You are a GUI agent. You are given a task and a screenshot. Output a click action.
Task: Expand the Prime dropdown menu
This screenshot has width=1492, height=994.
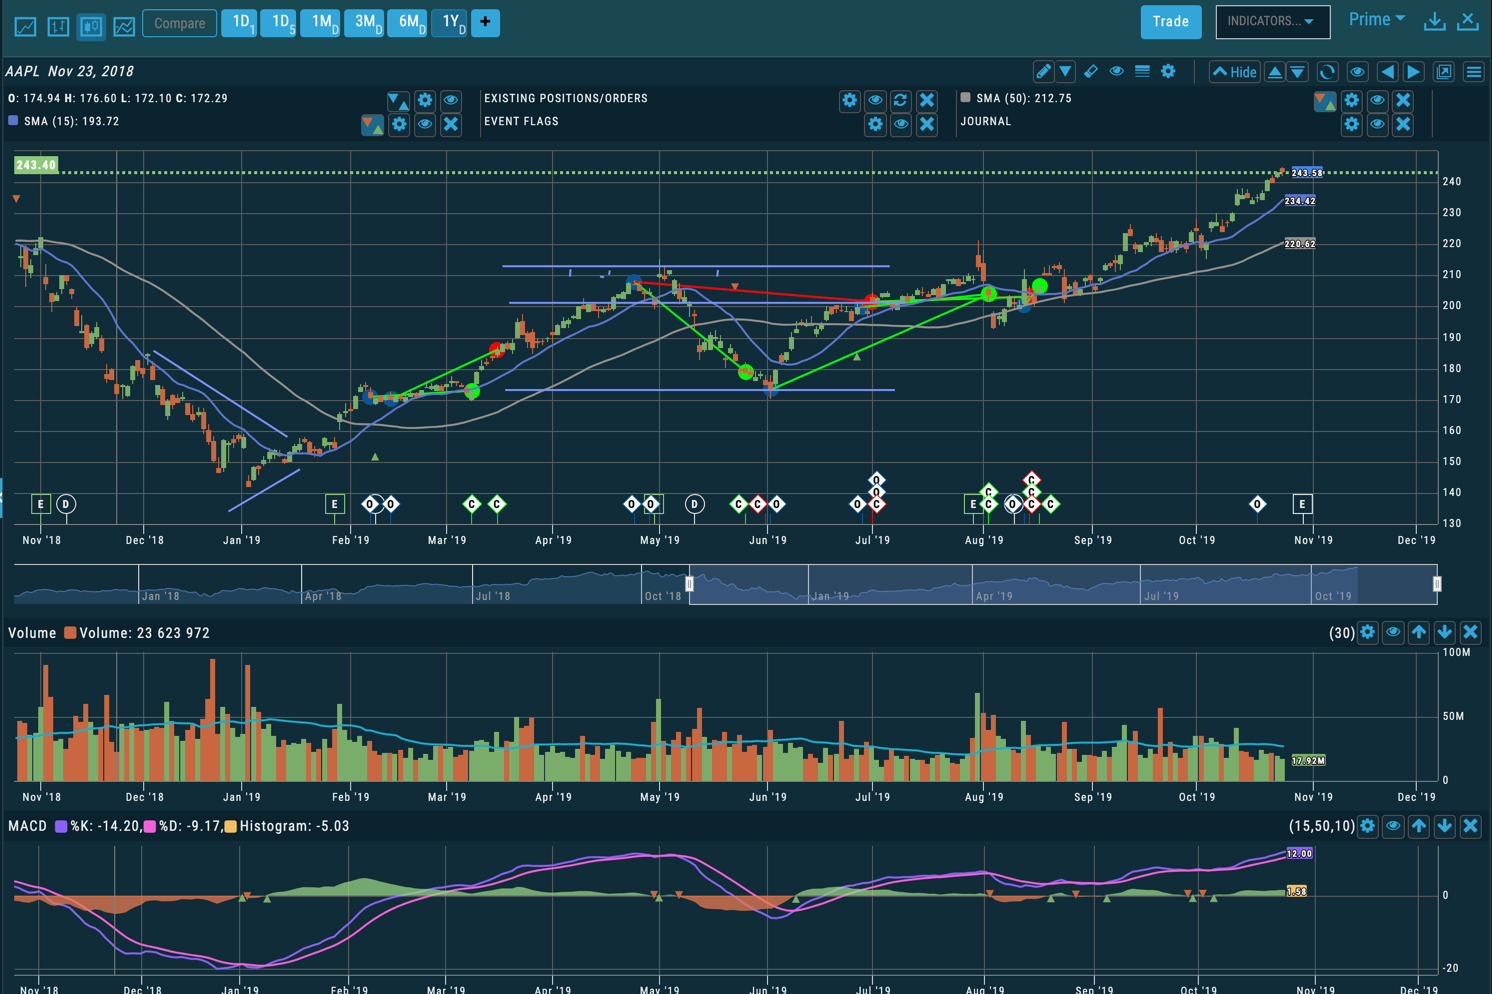[x=1376, y=20]
